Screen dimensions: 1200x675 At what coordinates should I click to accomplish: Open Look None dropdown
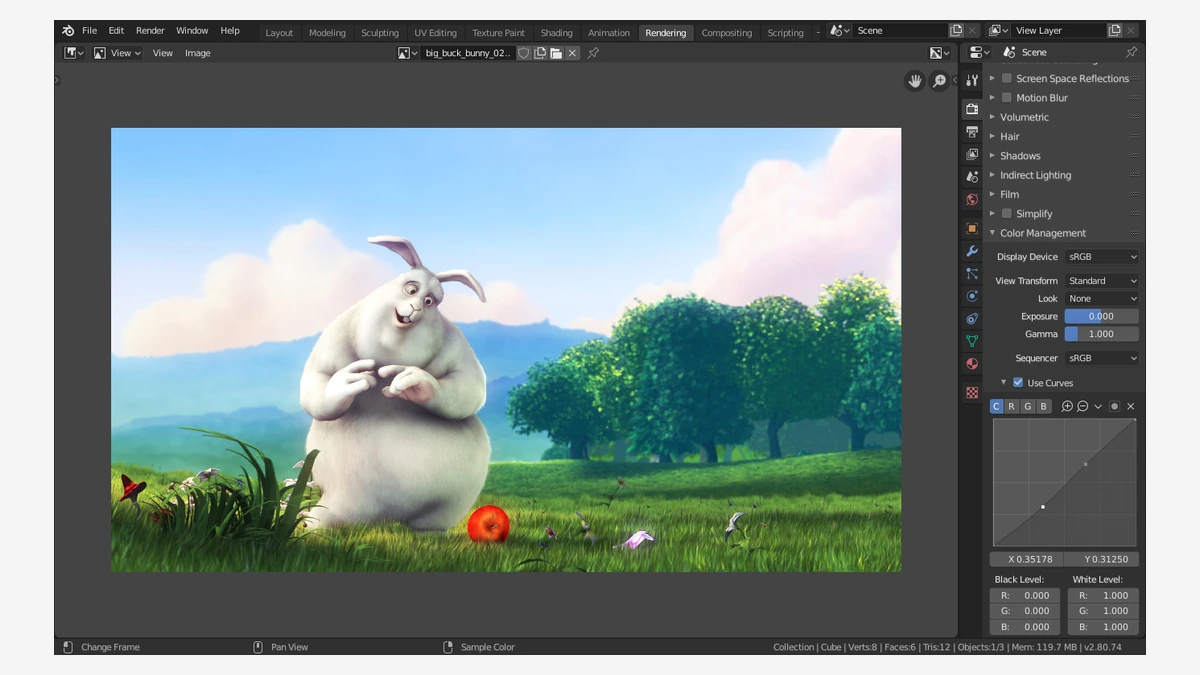1102,299
